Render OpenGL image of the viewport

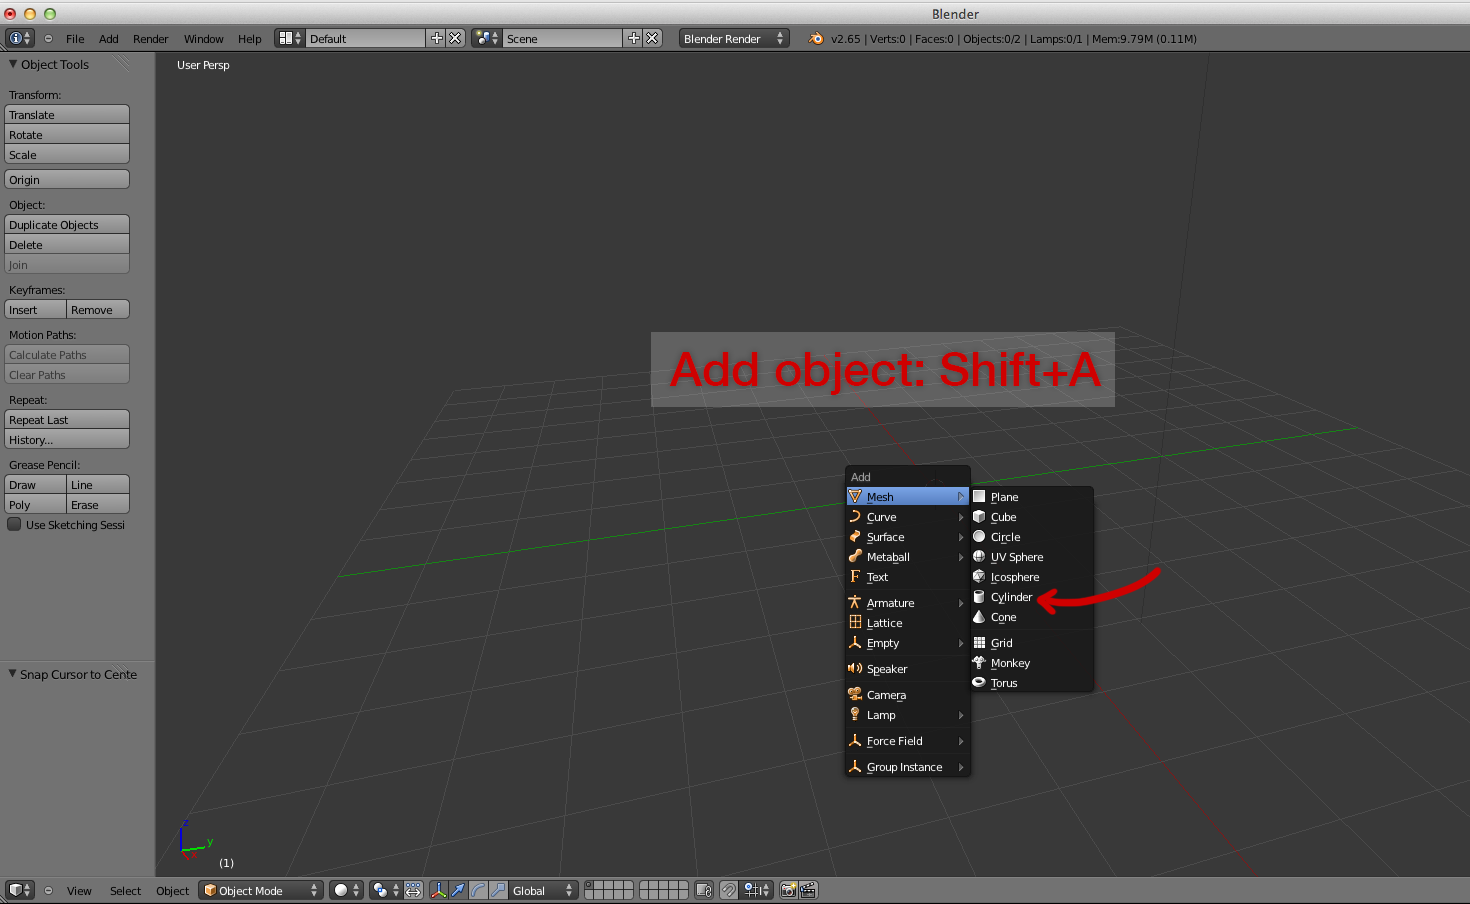pos(788,890)
